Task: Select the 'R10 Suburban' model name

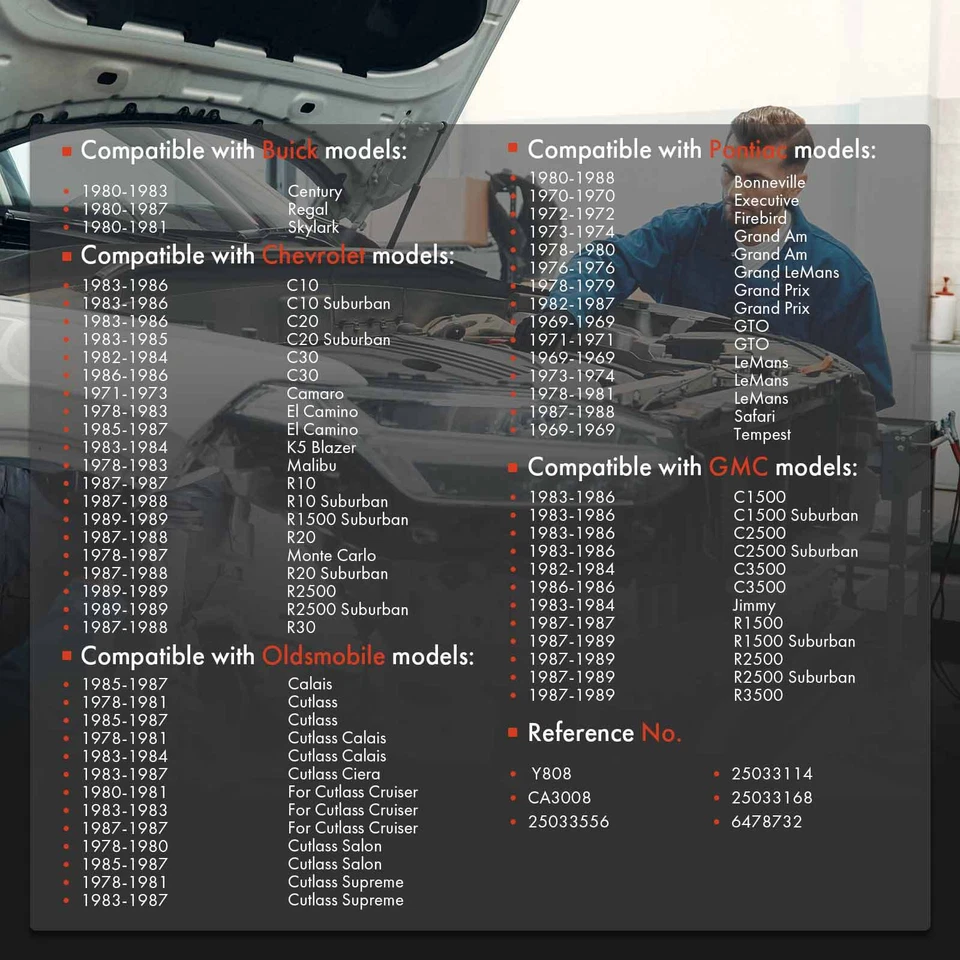Action: pyautogui.click(x=337, y=501)
